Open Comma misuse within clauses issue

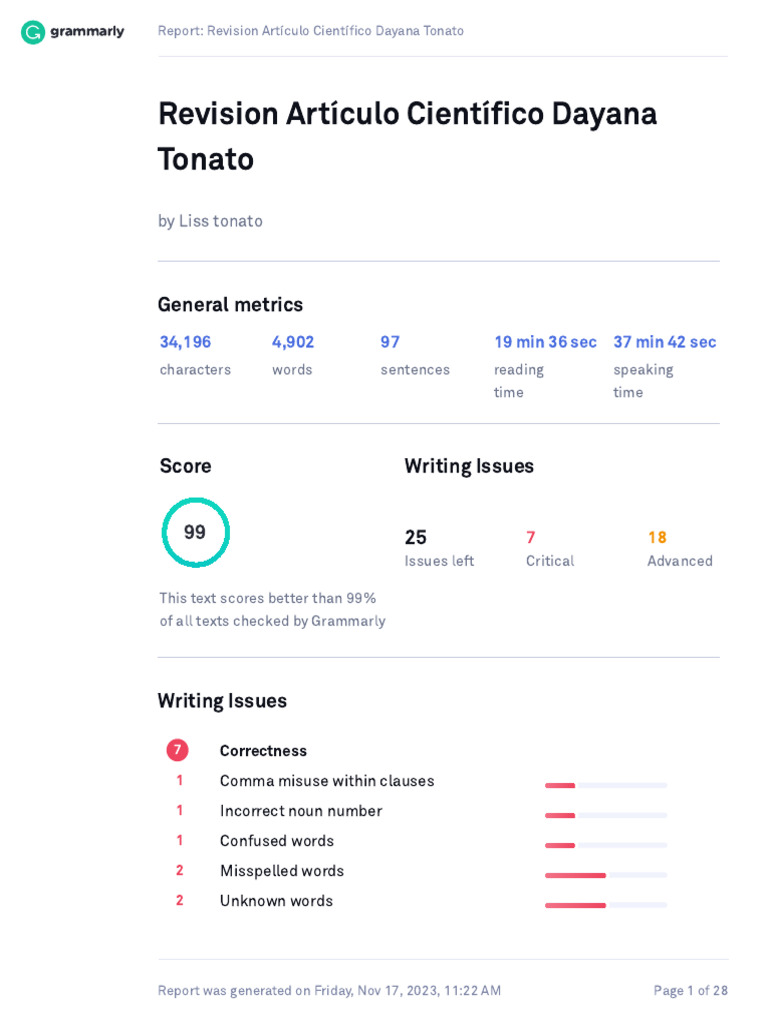pos(327,781)
